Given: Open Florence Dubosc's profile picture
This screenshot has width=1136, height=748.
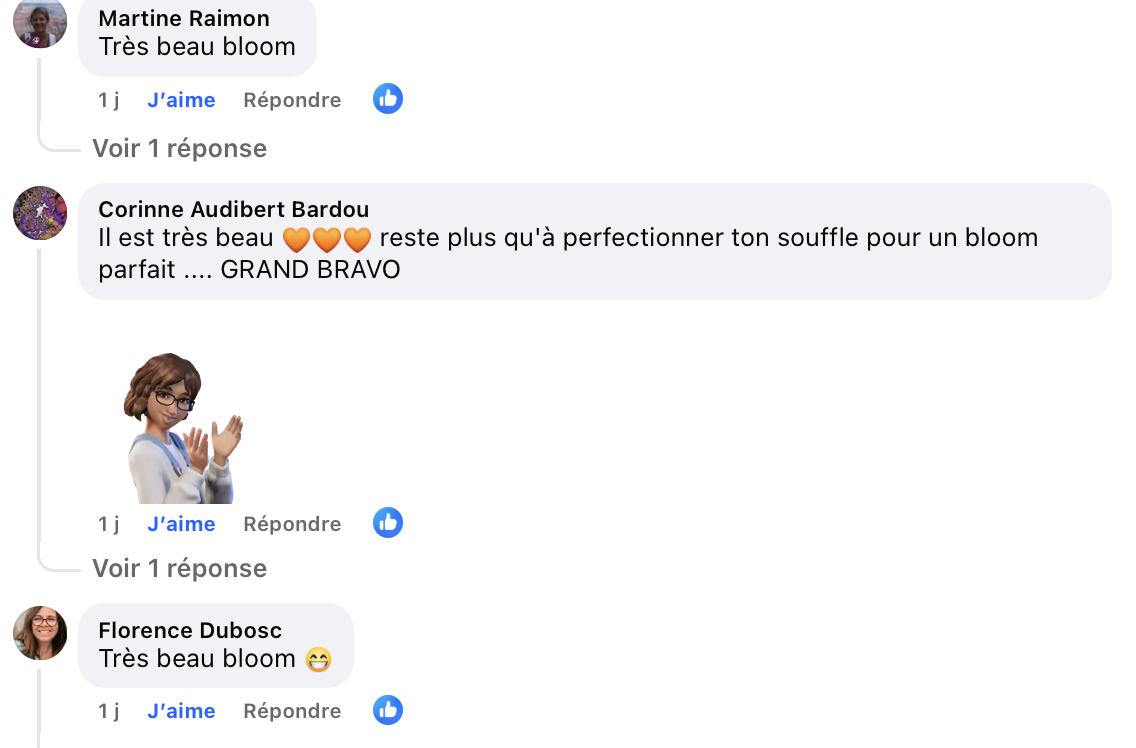Looking at the screenshot, I should click(x=40, y=633).
